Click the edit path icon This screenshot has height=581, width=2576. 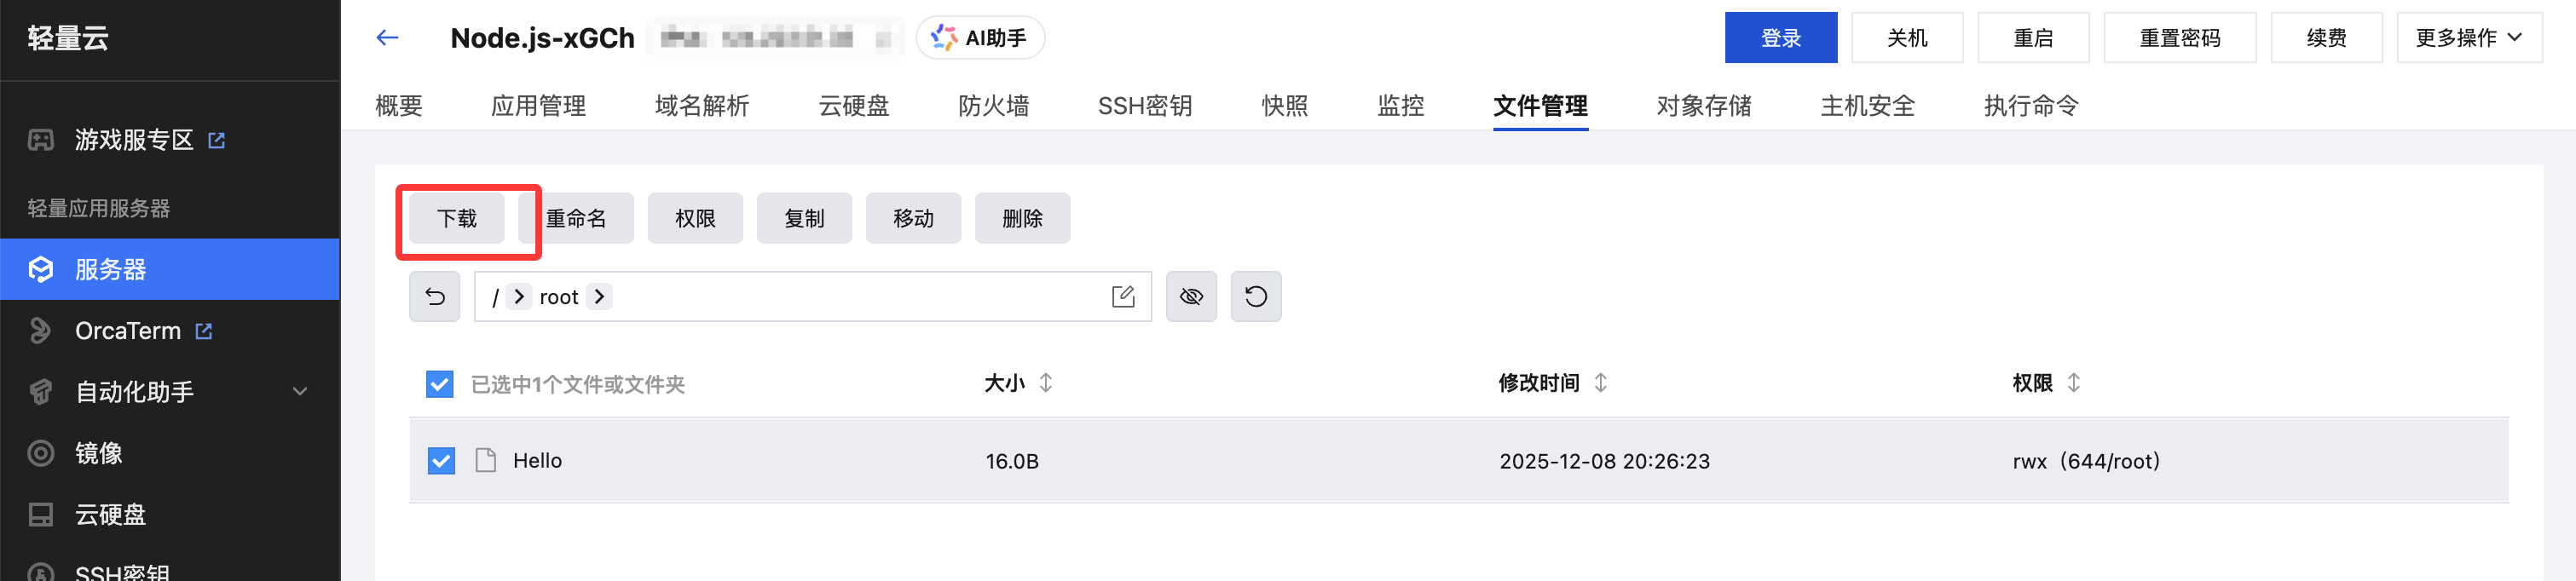1122,297
